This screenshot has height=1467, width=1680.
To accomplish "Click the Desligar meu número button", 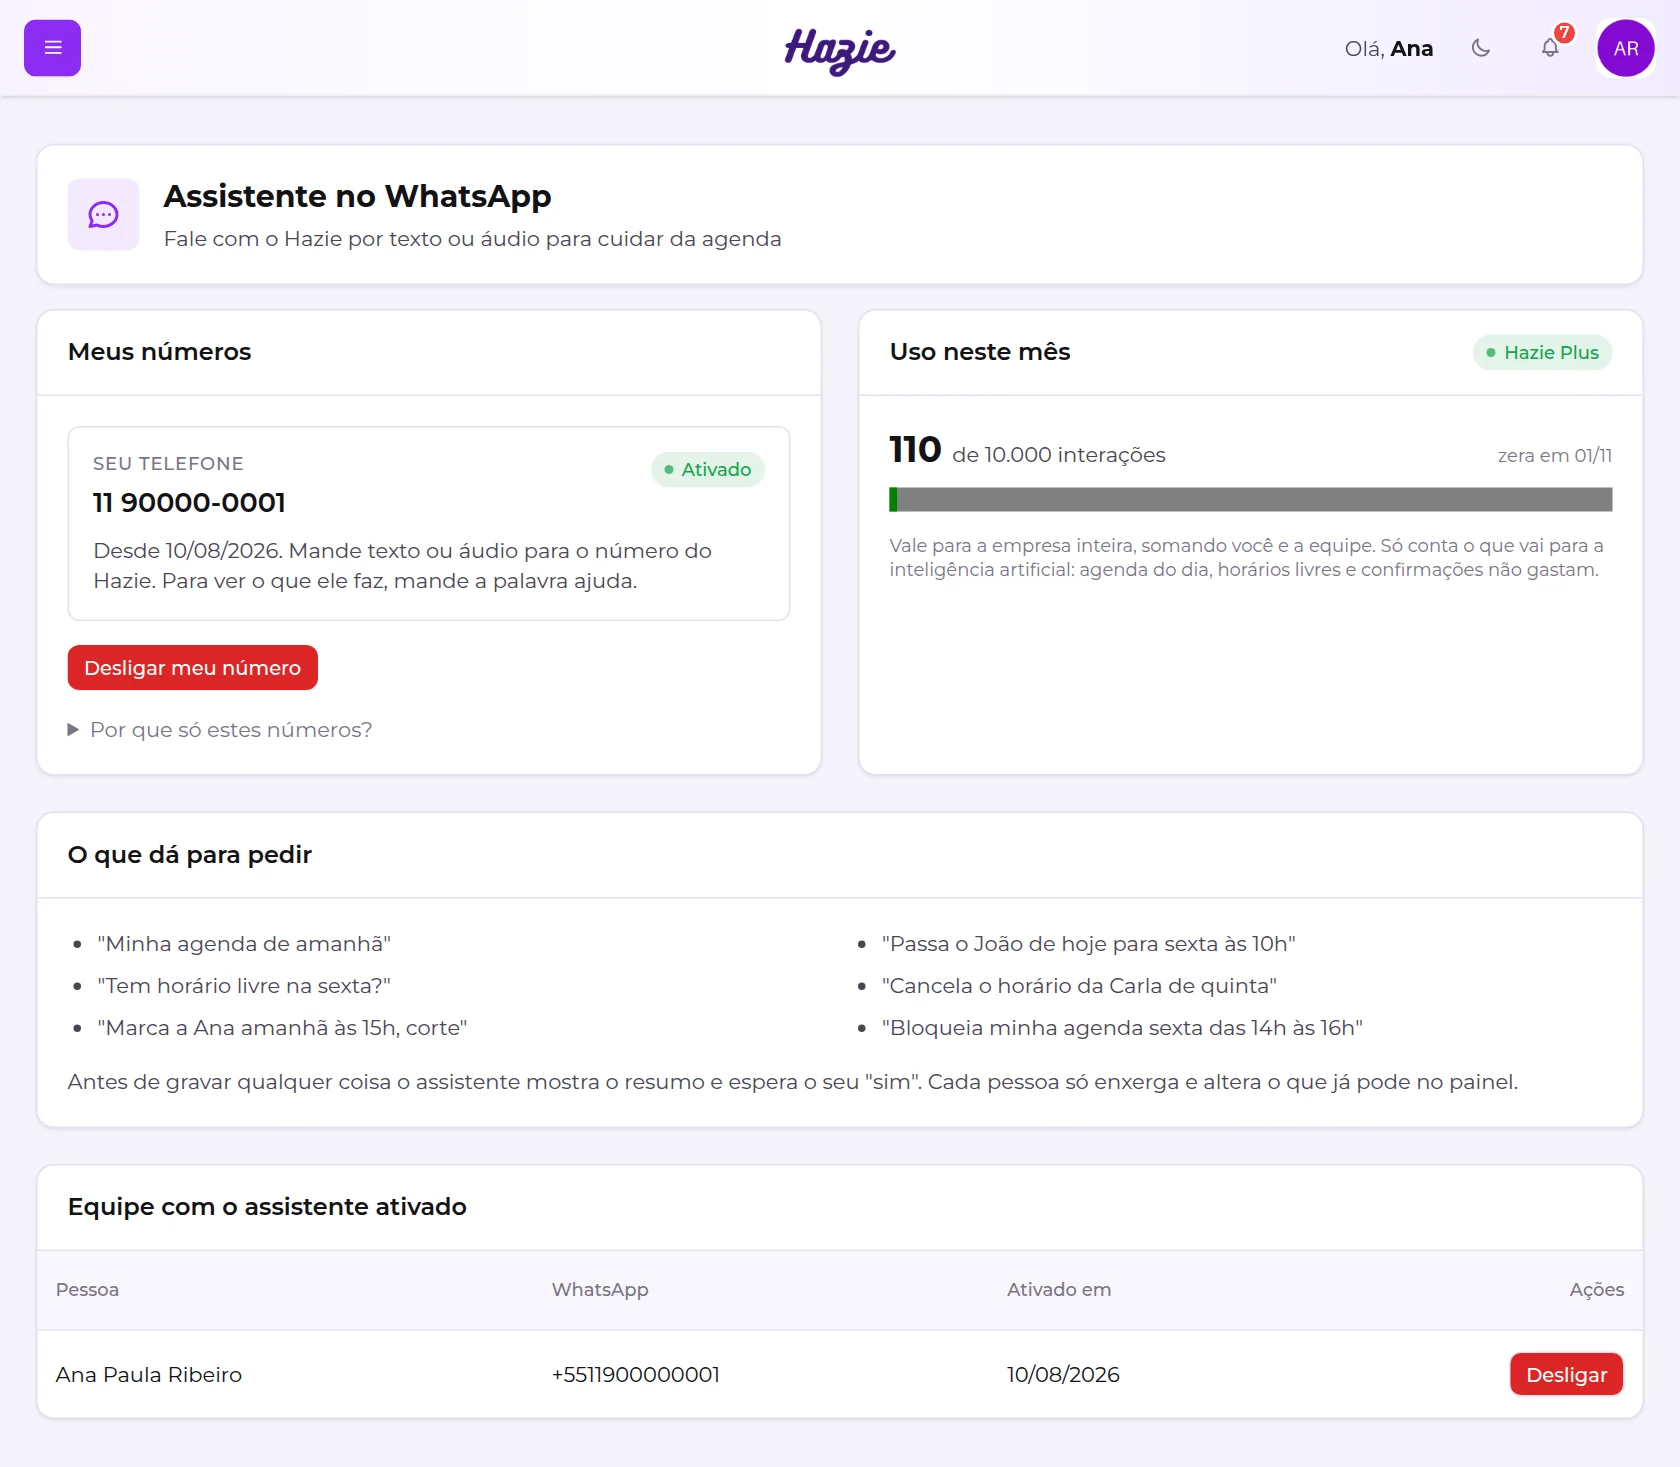I will [x=193, y=668].
